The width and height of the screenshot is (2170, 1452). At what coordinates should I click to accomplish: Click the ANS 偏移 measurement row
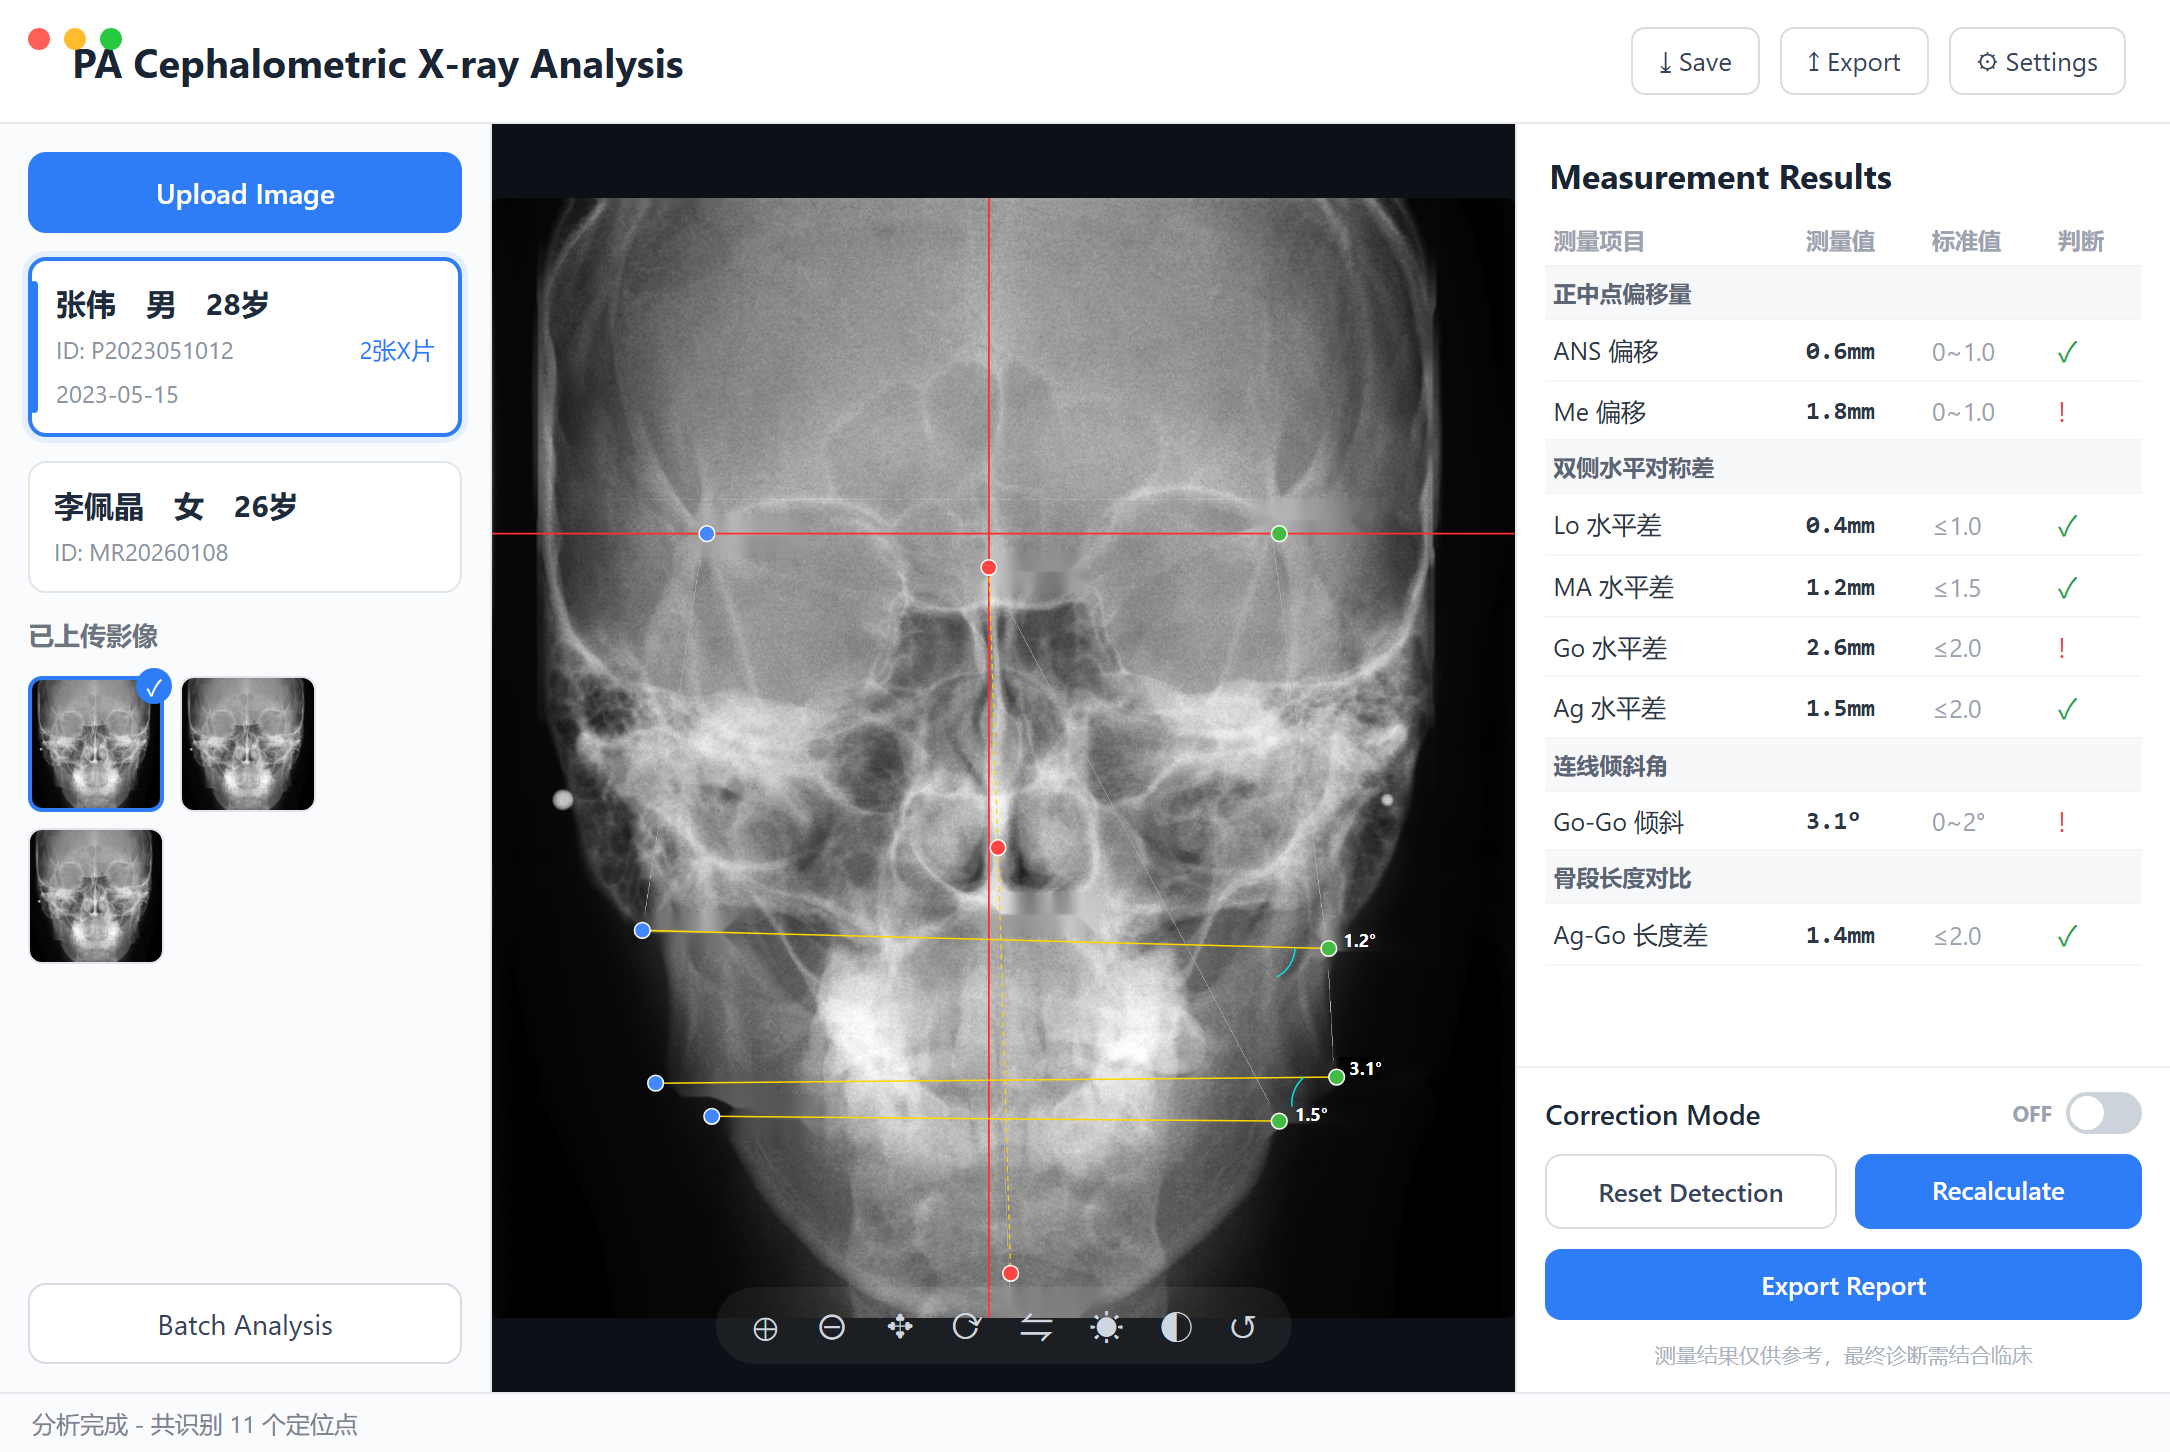[1843, 351]
